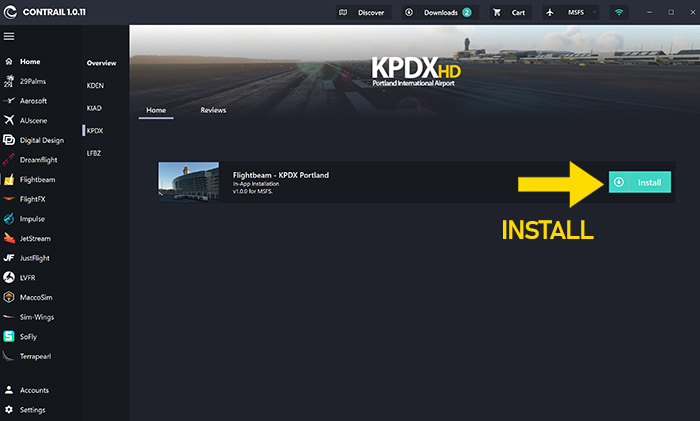Click the Flightbeam - KPDX Portland title

[281, 175]
